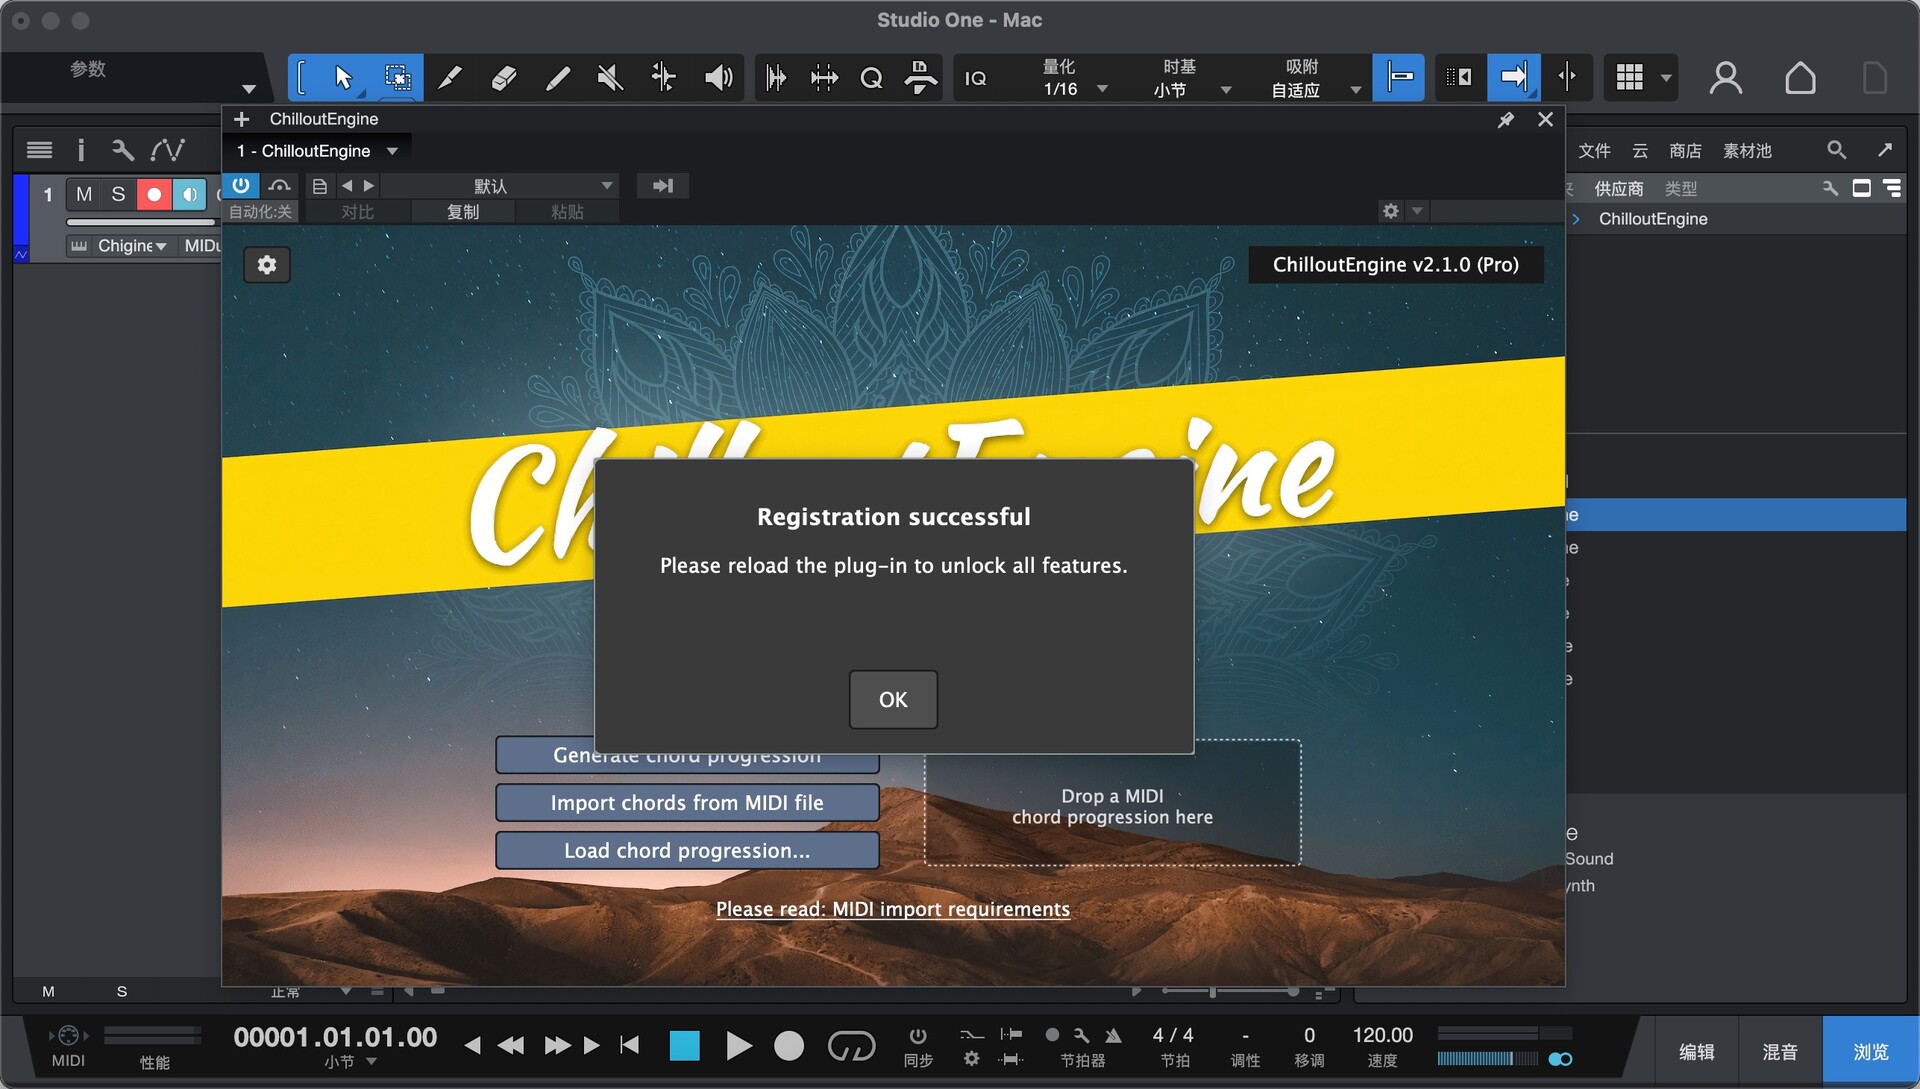
Task: Open MIDI import requirements link
Action: pos(893,909)
